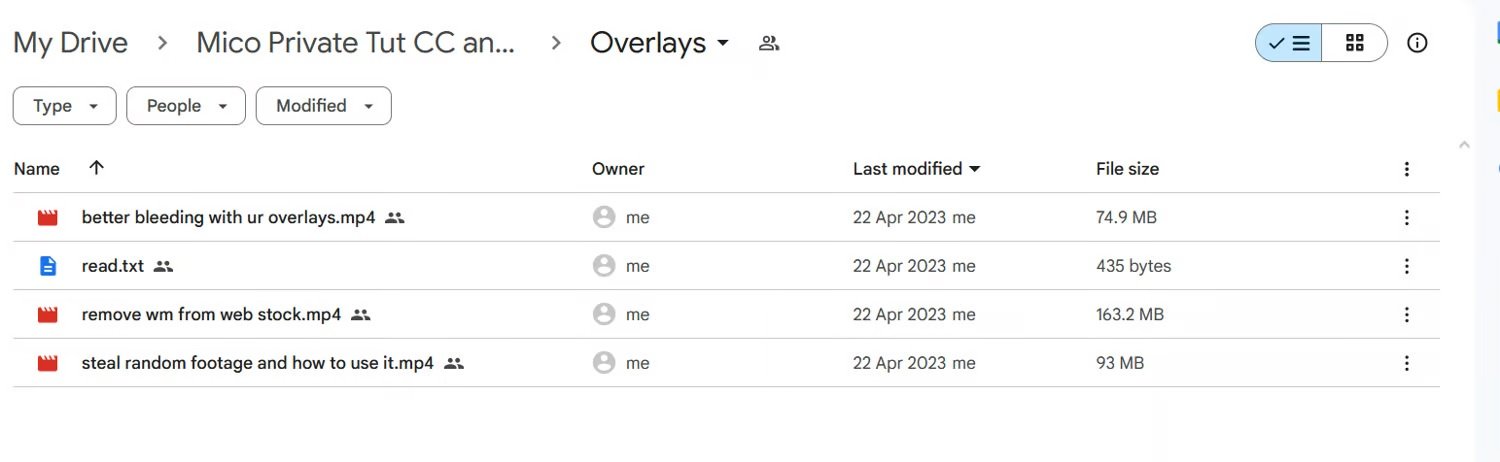Open more options for better bleeding video
This screenshot has height=462, width=1500.
click(x=1406, y=217)
